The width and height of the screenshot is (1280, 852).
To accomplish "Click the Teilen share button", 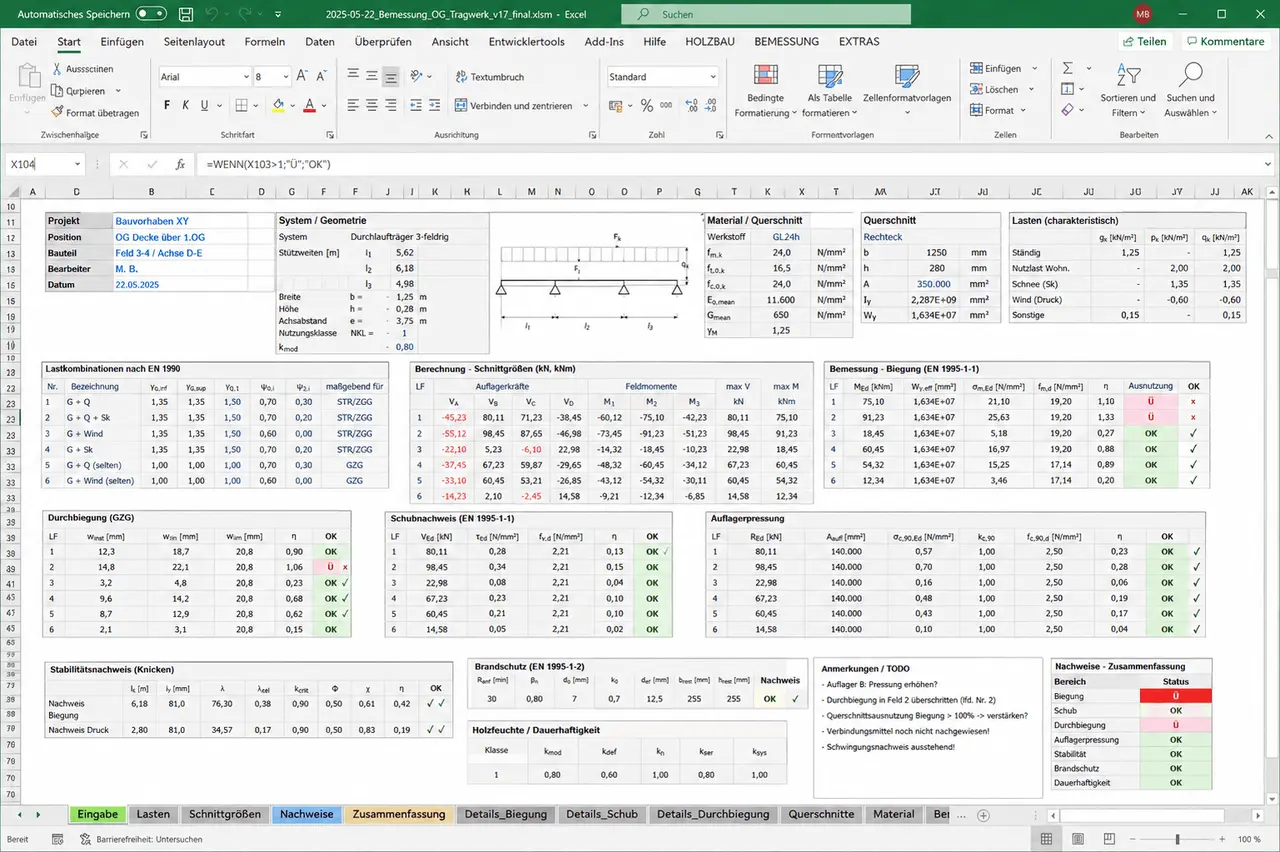I will [x=1145, y=42].
